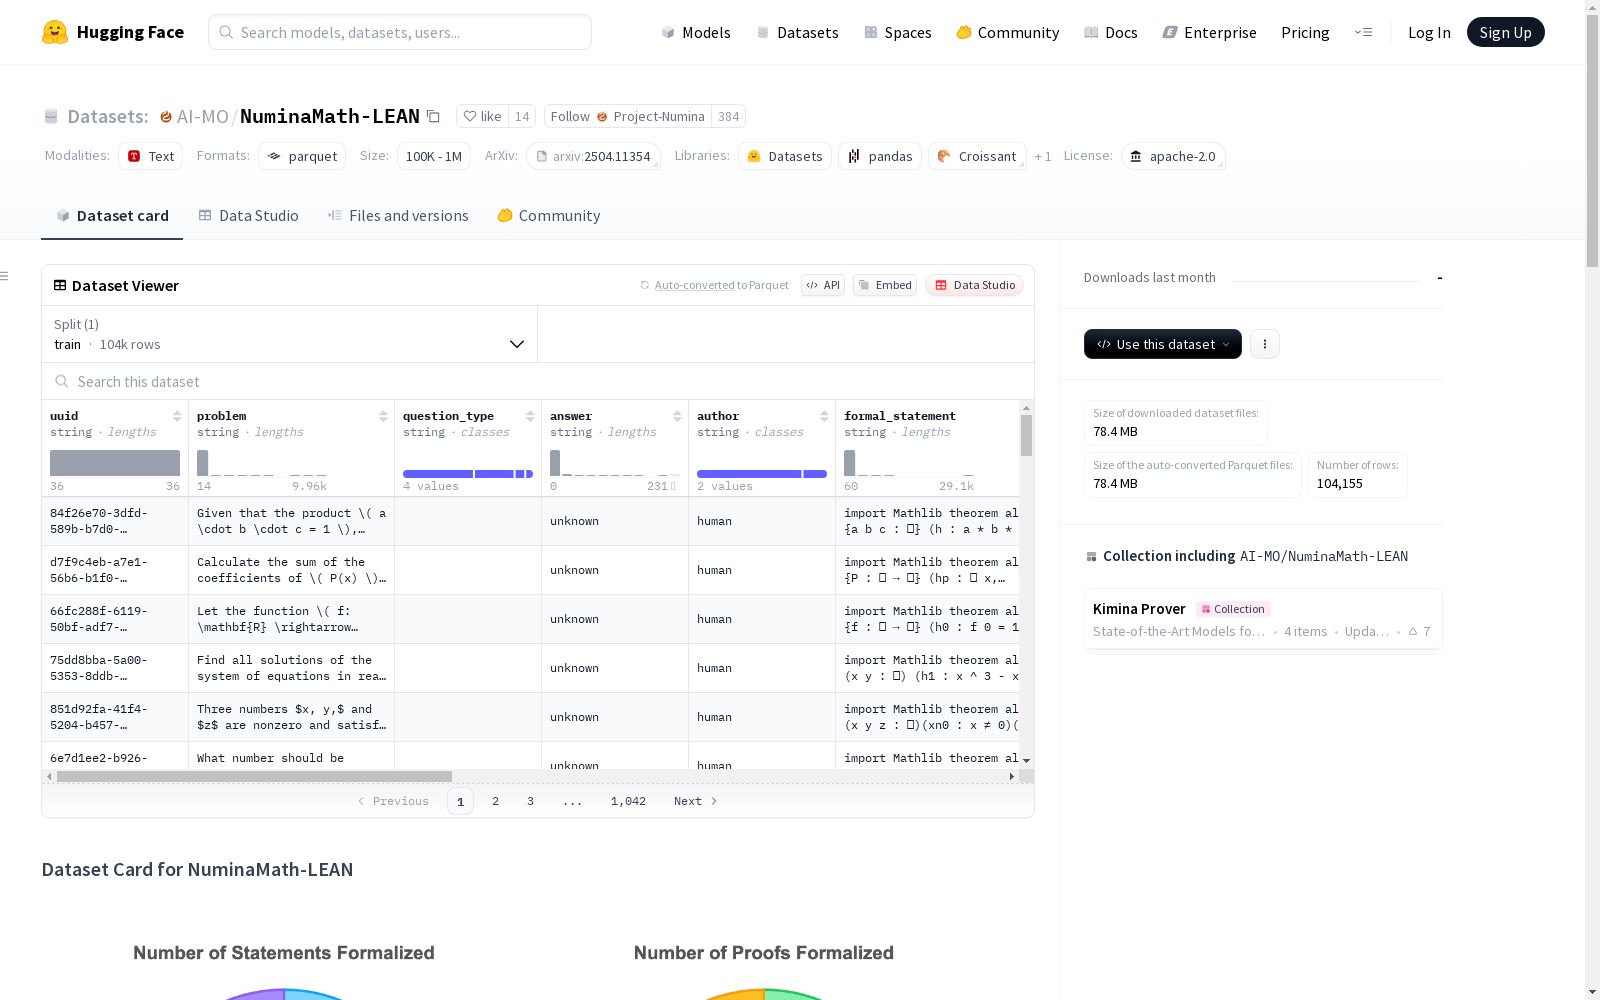This screenshot has height=1000, width=1600.
Task: Click the uuid length histogram bar
Action: pyautogui.click(x=115, y=463)
